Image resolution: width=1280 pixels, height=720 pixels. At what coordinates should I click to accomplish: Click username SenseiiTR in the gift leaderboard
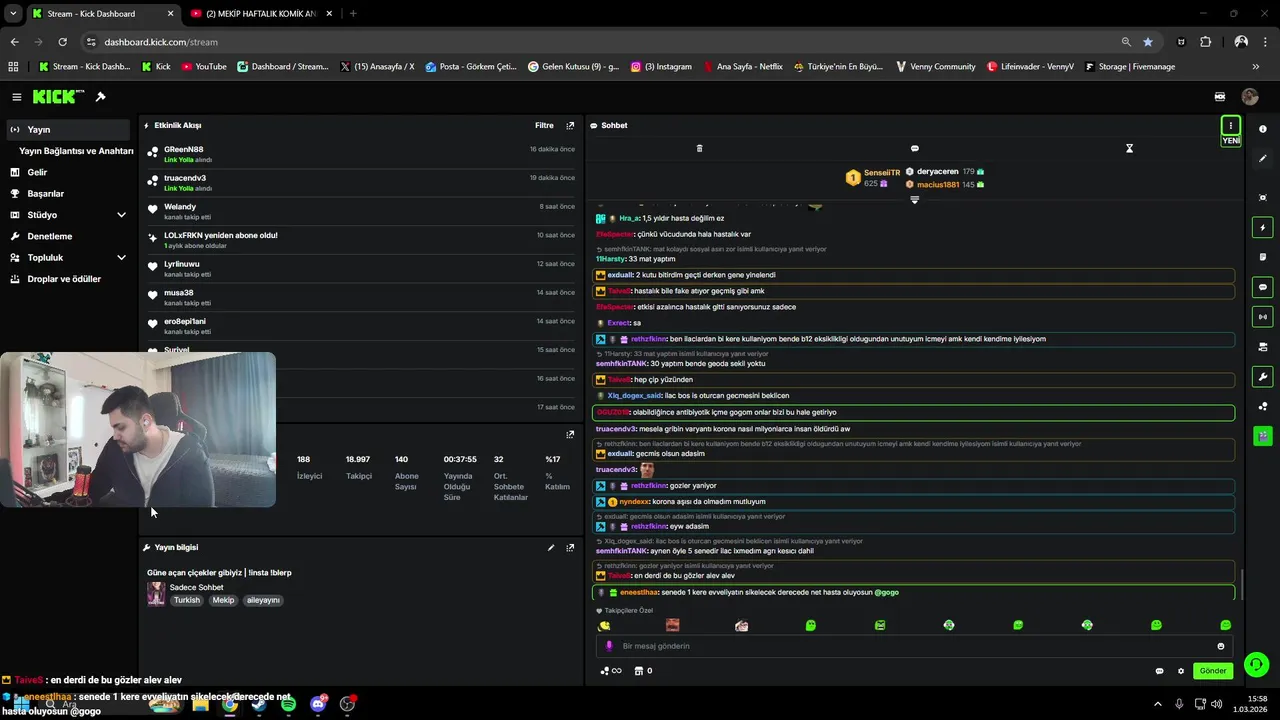pos(882,173)
